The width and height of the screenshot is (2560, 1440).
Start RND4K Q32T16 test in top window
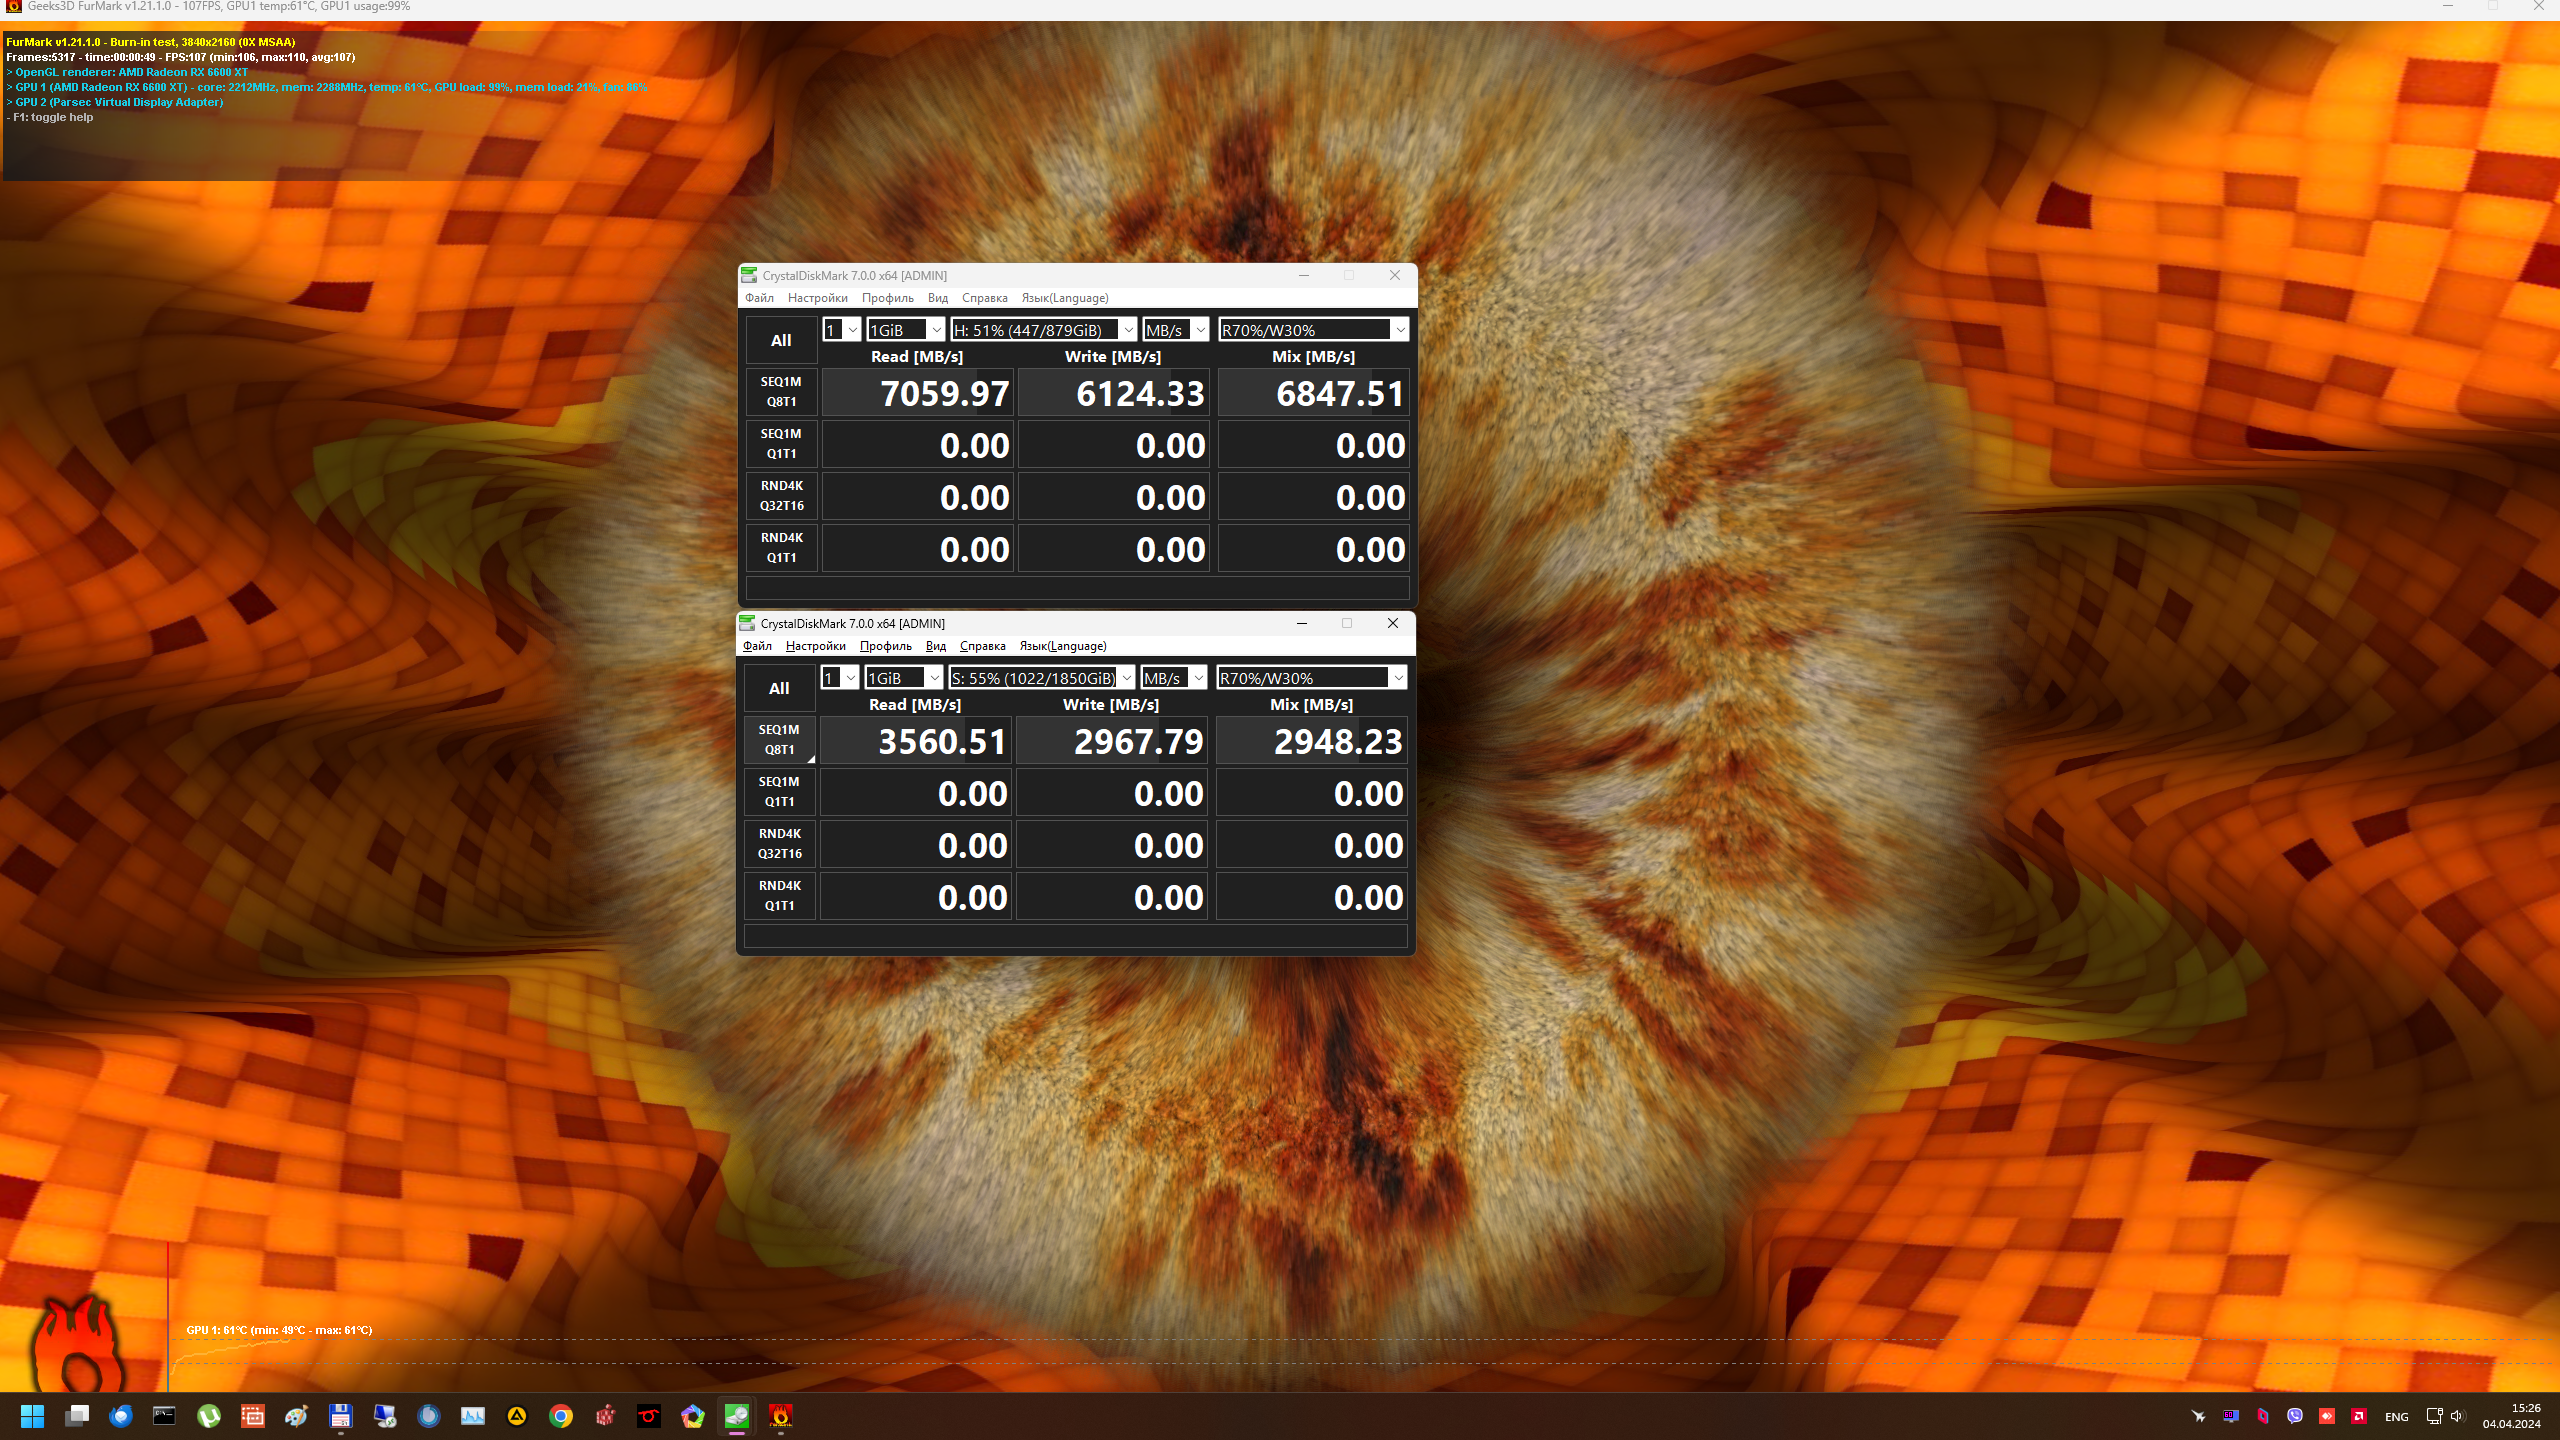click(x=781, y=496)
